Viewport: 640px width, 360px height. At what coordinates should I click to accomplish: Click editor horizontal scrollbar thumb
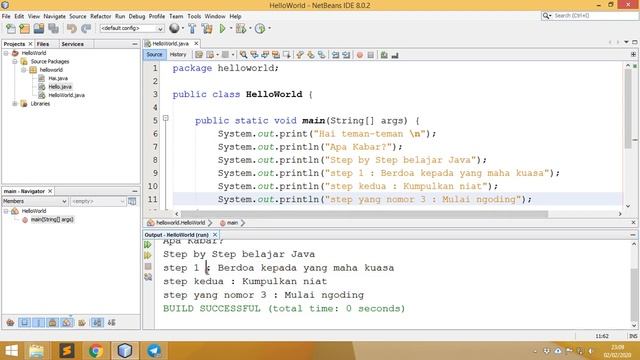(364, 214)
